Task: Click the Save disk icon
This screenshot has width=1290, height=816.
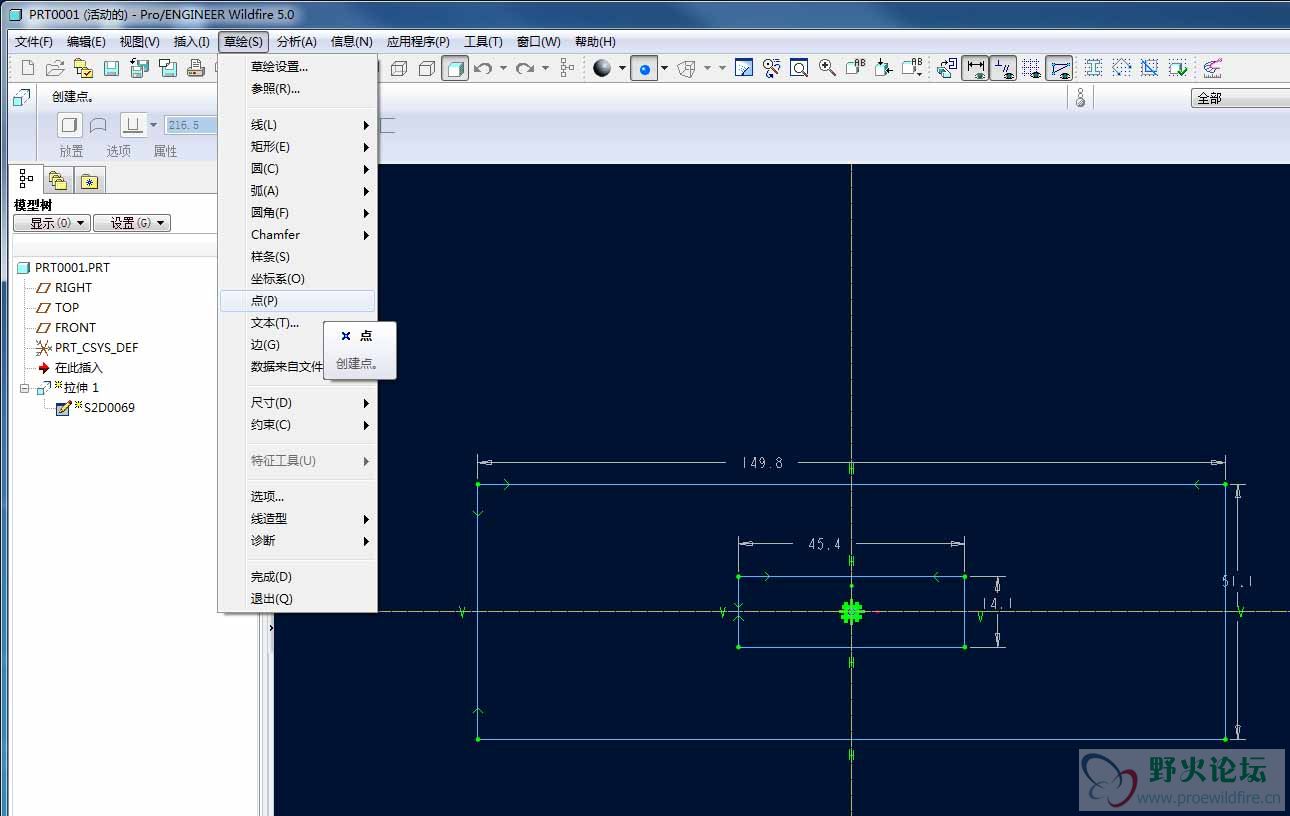Action: coord(112,68)
